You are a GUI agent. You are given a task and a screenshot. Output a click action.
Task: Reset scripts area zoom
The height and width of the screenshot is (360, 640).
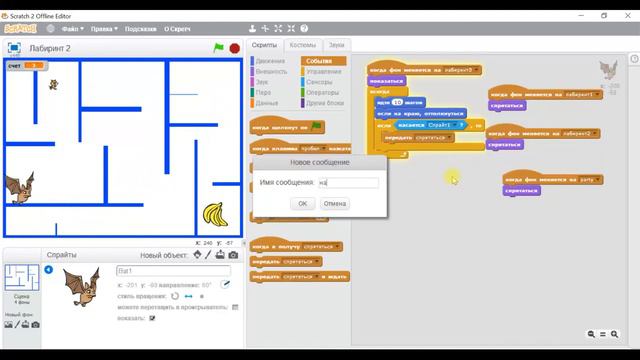click(603, 334)
